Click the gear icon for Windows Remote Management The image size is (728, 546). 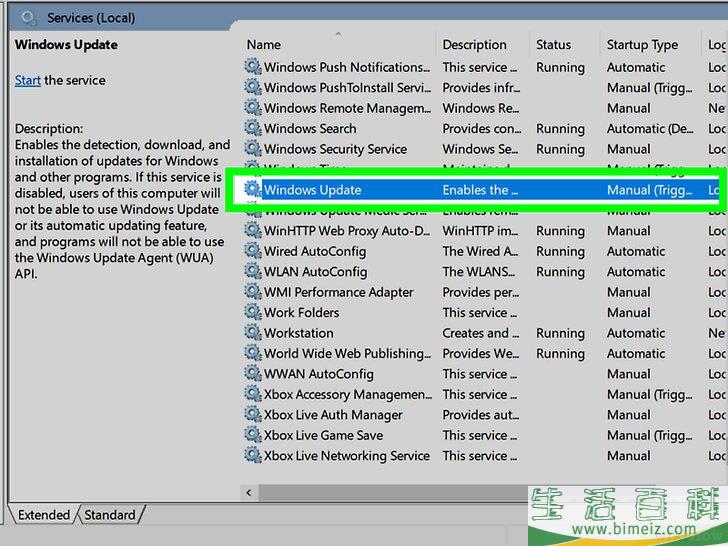tap(253, 108)
